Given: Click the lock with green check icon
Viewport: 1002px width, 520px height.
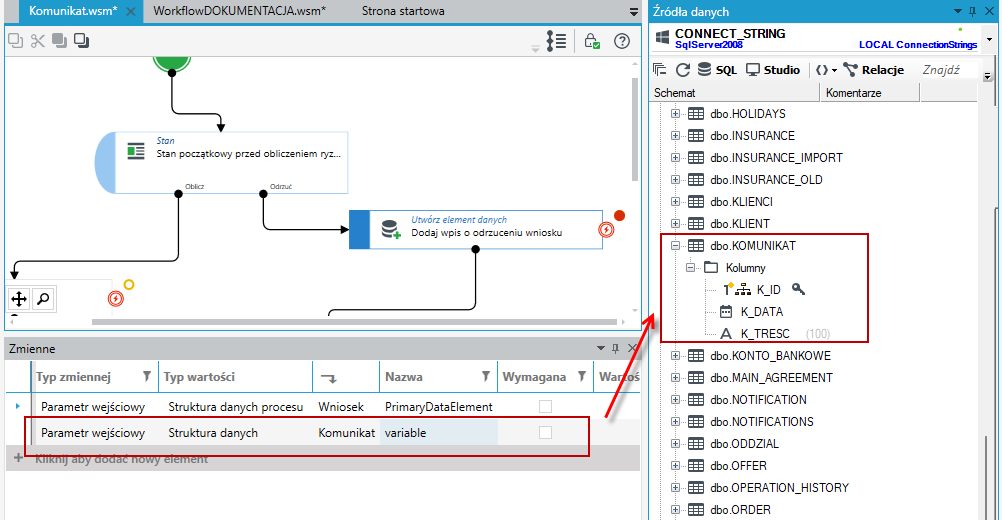Looking at the screenshot, I should tap(592, 41).
